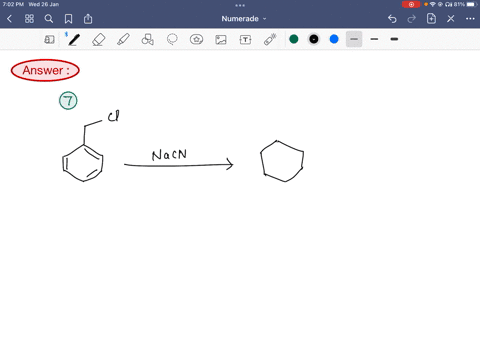Viewport: 480px width, 360px height.
Task: Toggle read-only mode icon
Action: (49, 40)
